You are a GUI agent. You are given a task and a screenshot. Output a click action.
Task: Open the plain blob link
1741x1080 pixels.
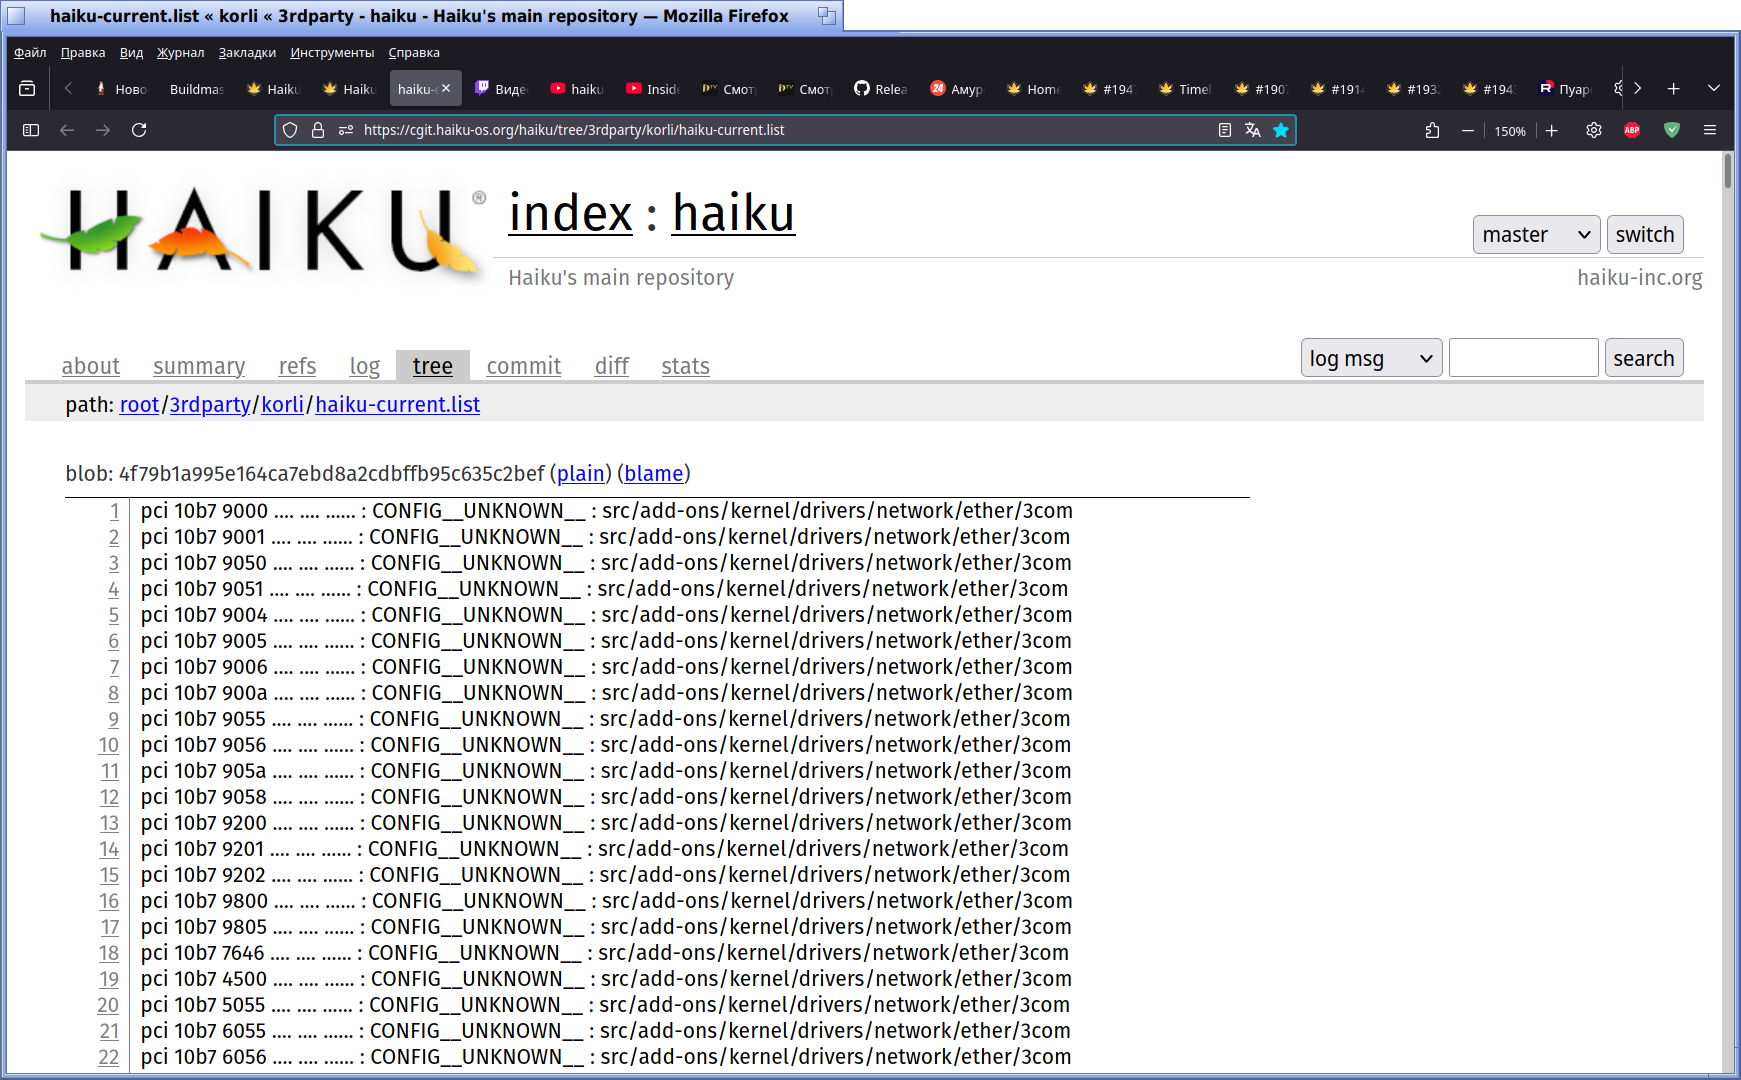[x=581, y=474]
